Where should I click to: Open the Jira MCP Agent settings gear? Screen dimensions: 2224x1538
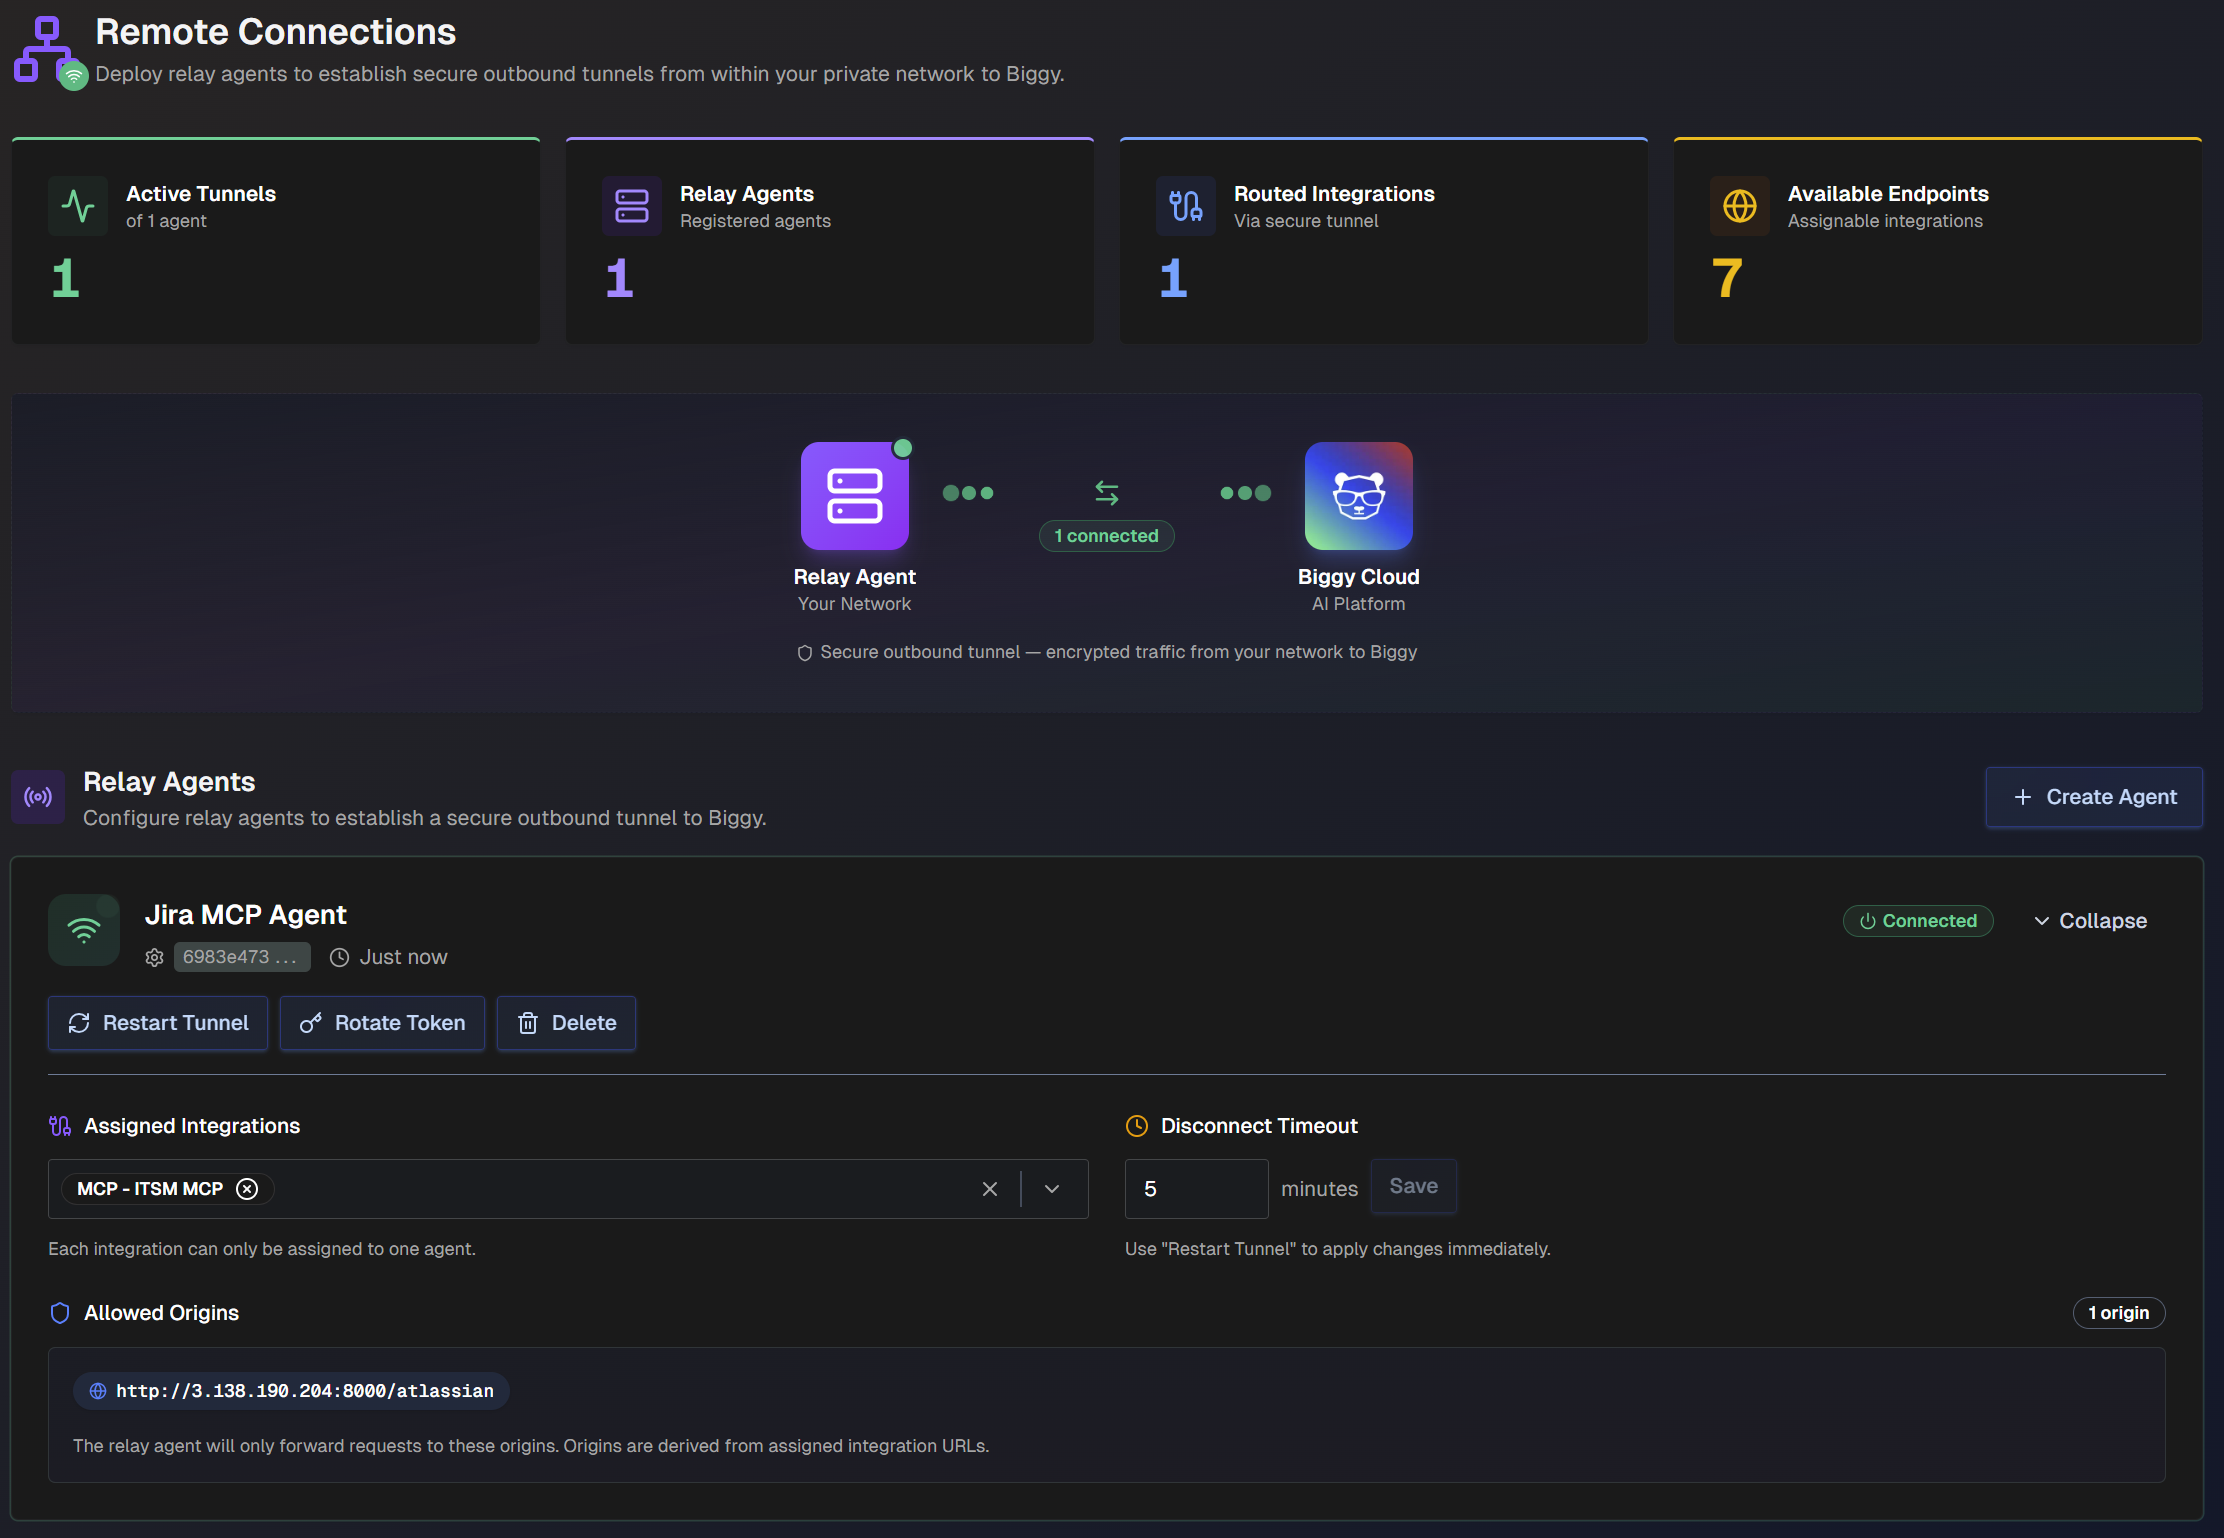coord(154,957)
